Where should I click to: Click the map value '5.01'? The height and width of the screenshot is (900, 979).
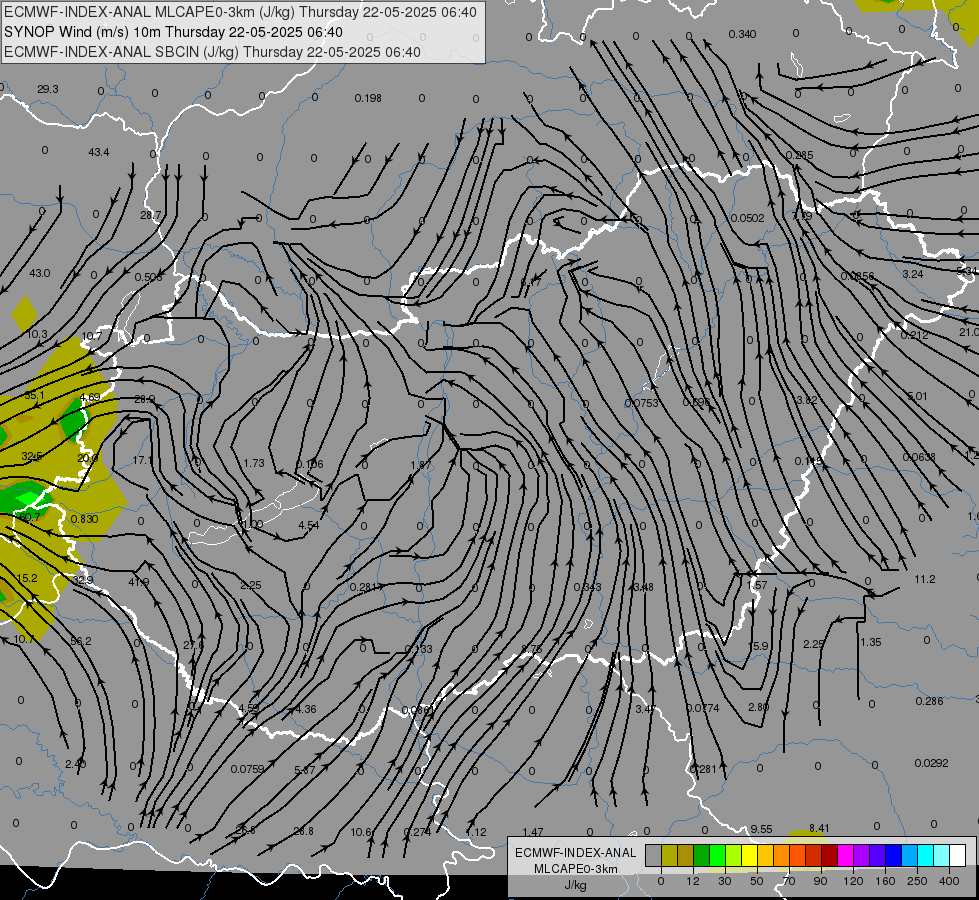pos(917,396)
